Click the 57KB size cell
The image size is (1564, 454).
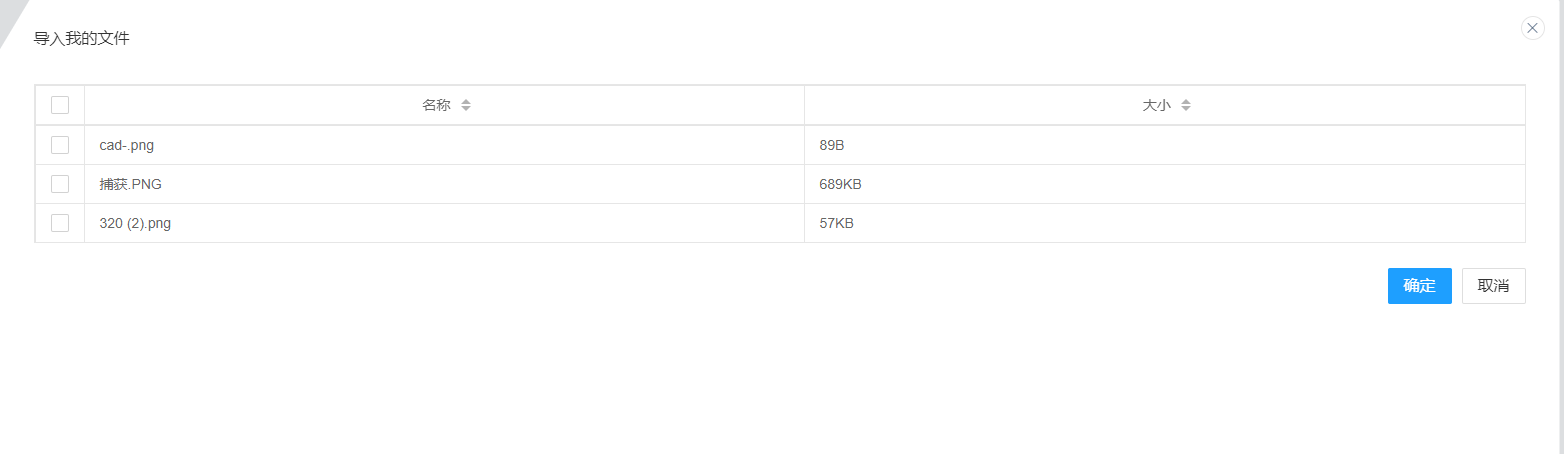click(x=836, y=223)
